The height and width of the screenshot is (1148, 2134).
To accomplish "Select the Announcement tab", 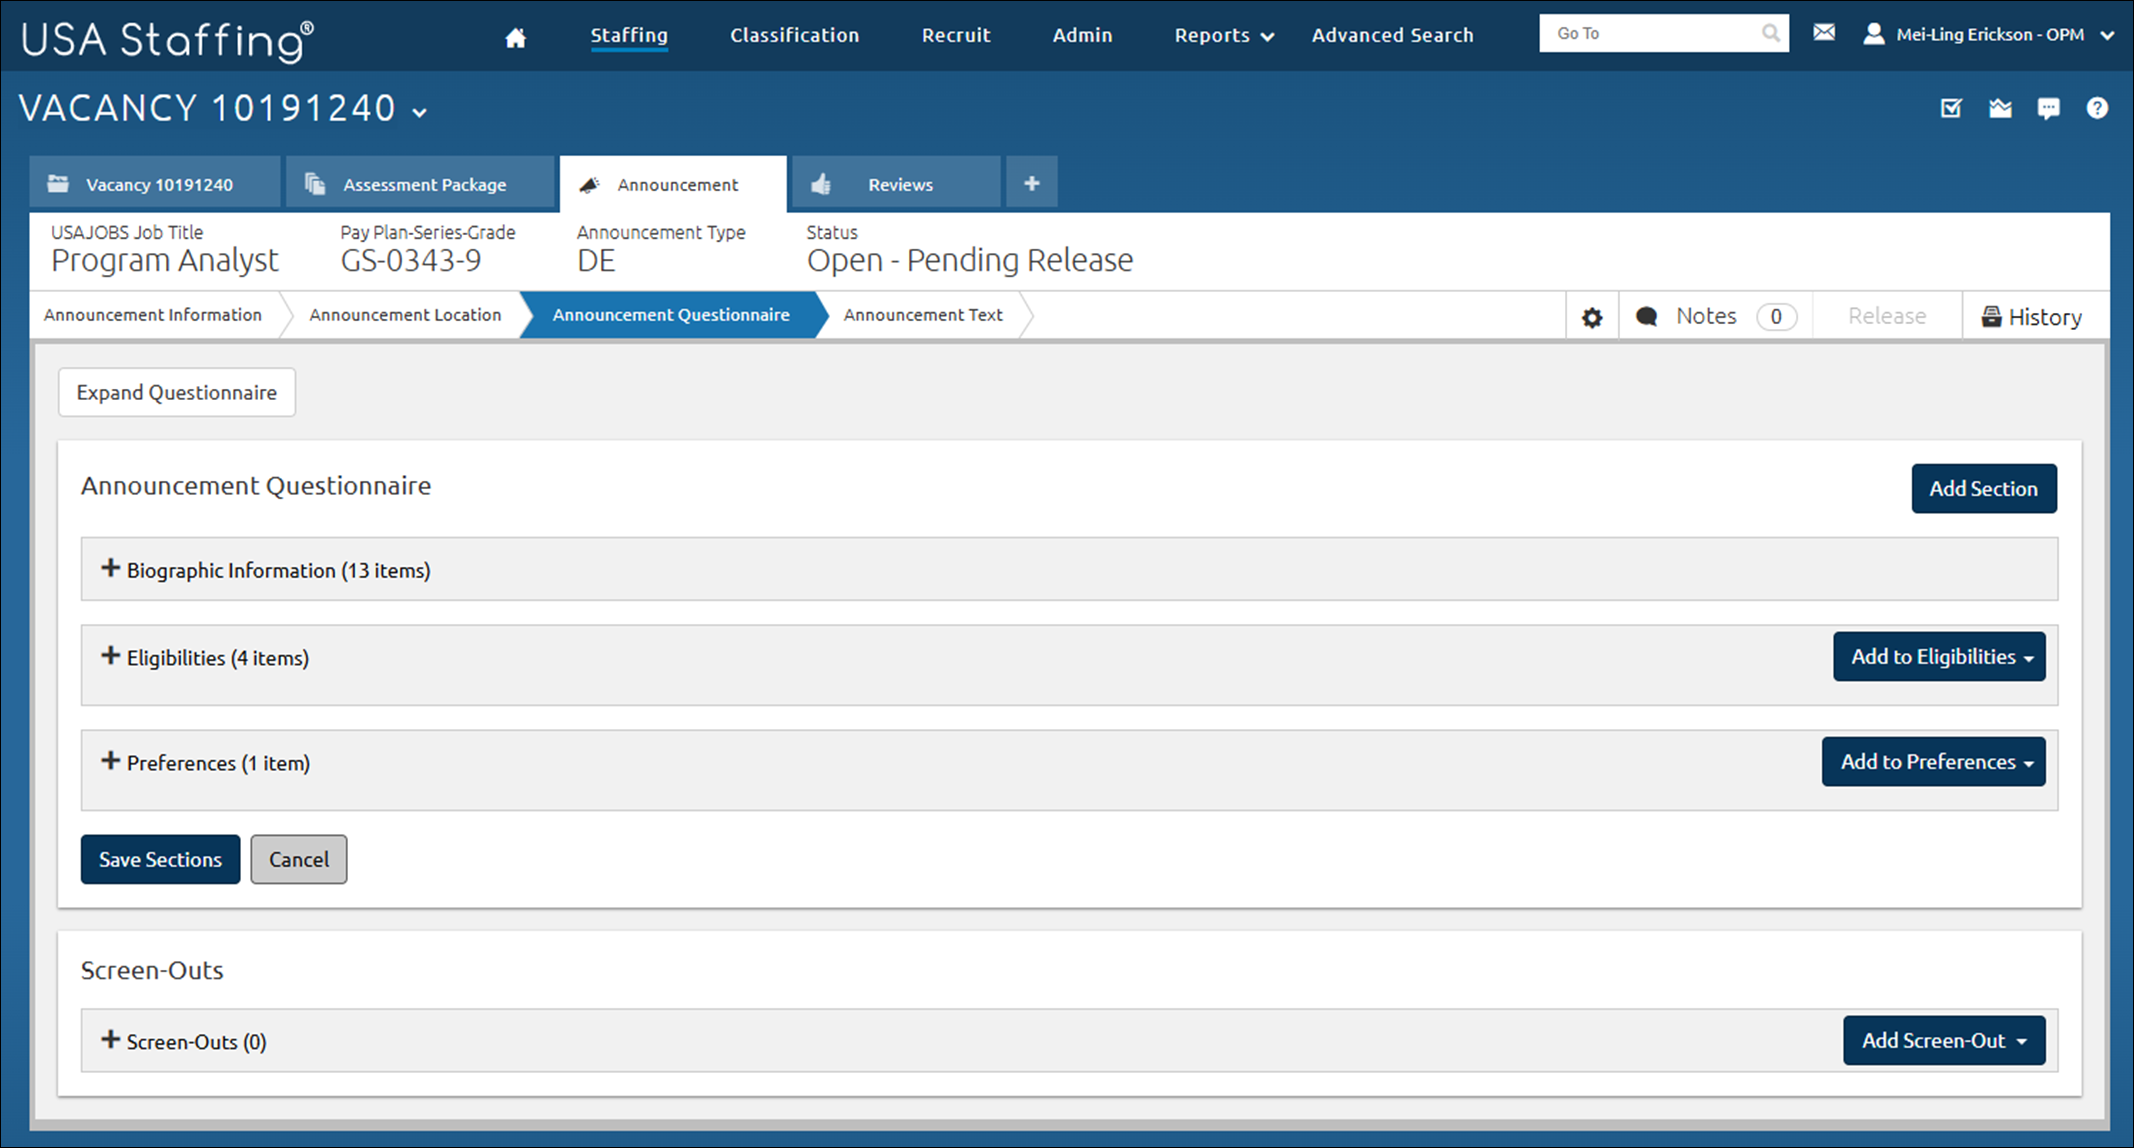I will pos(673,184).
